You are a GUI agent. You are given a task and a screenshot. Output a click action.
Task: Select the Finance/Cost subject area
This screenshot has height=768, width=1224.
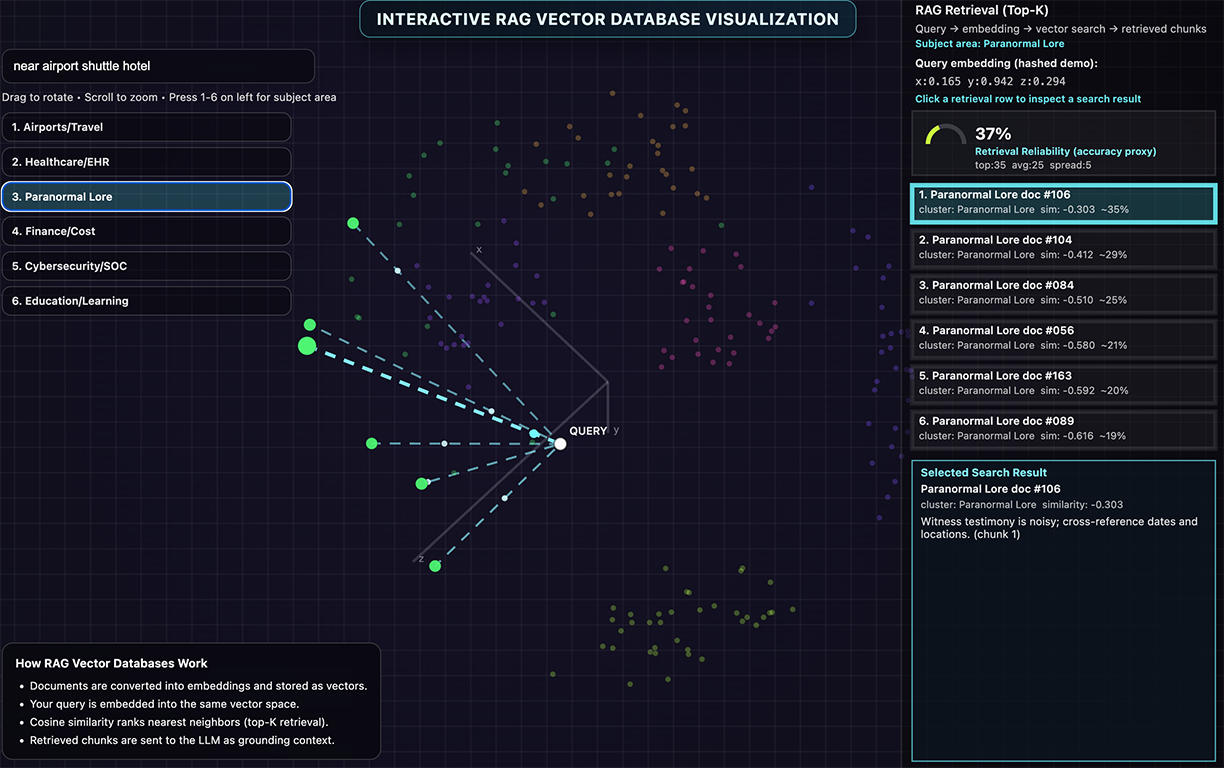146,231
